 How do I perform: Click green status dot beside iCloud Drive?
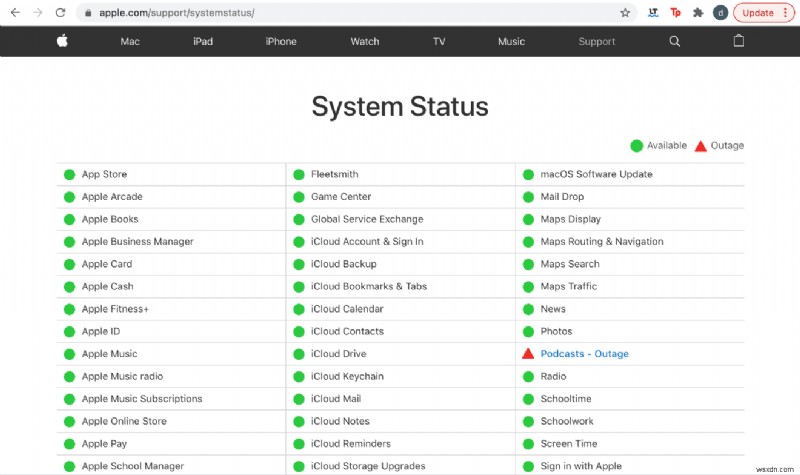click(x=299, y=354)
